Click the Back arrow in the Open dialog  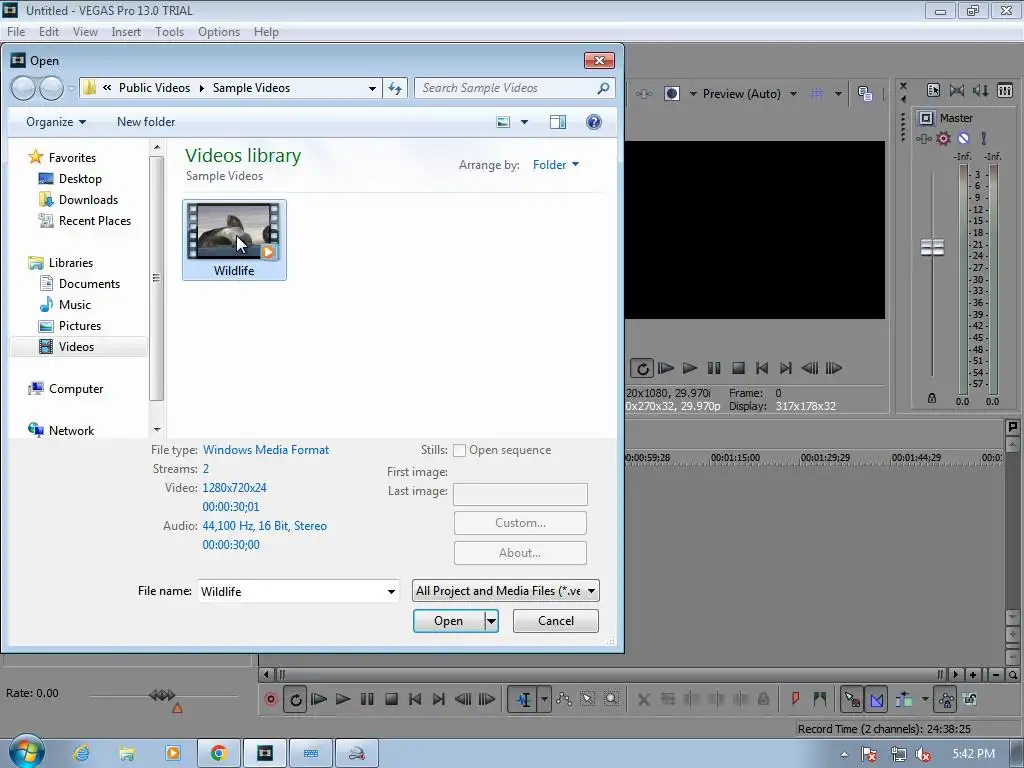point(23,88)
